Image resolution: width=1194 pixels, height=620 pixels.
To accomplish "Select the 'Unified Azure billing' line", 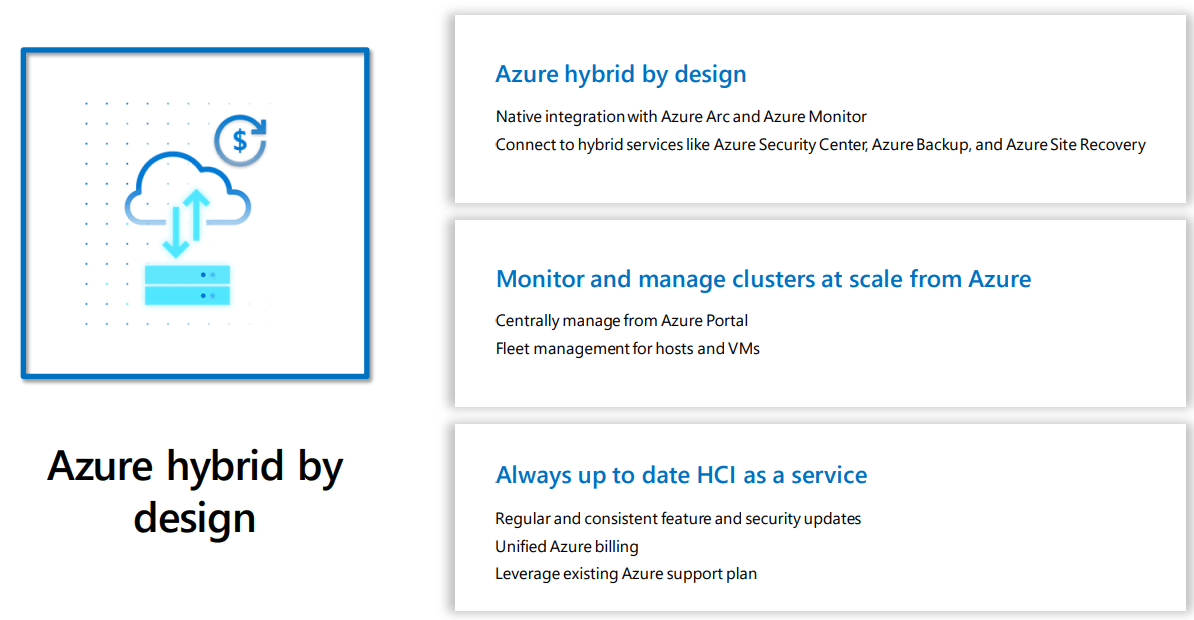I will (566, 547).
